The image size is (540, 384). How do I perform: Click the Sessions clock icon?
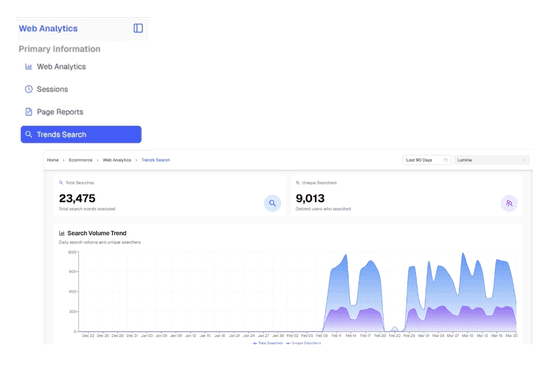pos(29,89)
